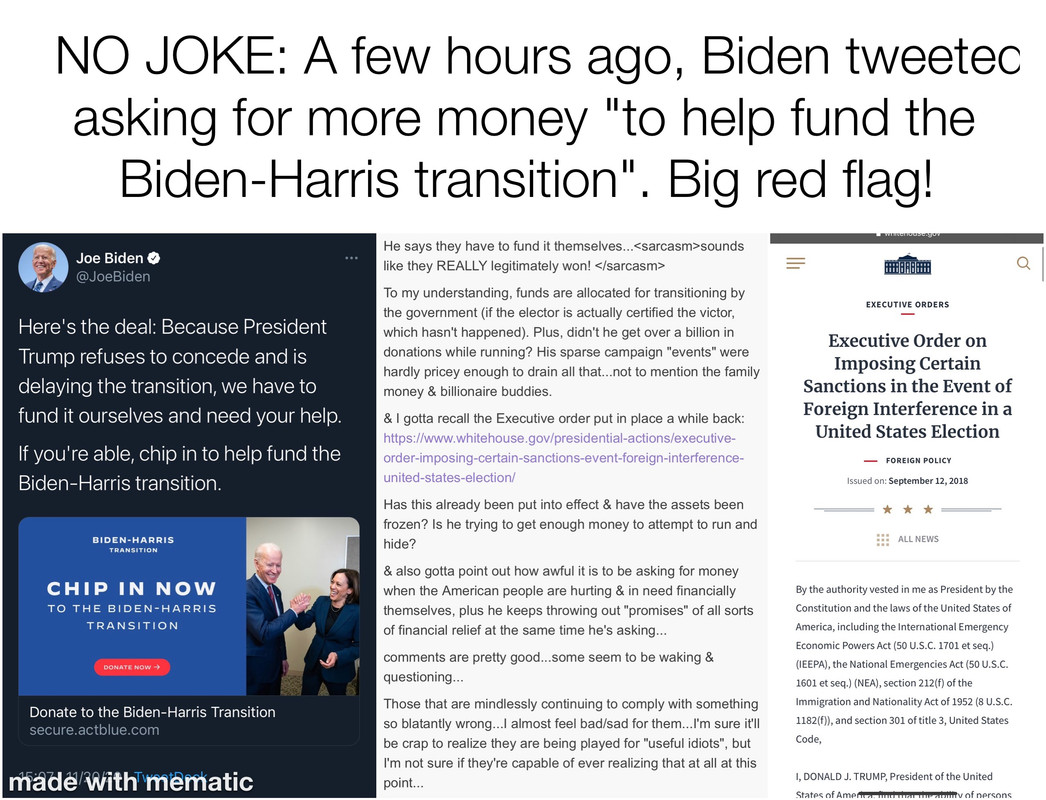The width and height of the screenshot is (1046, 800).
Task: Click the Joe Biden display name
Action: coord(109,258)
